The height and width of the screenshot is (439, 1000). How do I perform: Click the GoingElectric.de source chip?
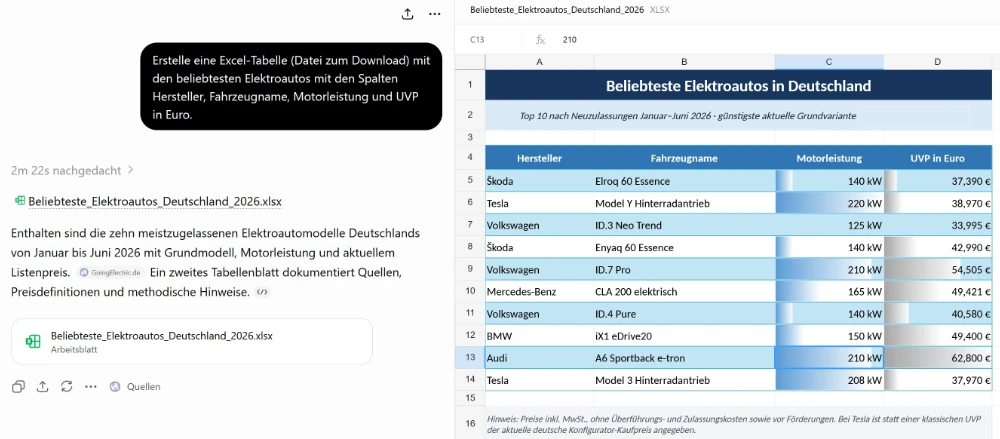coord(109,272)
